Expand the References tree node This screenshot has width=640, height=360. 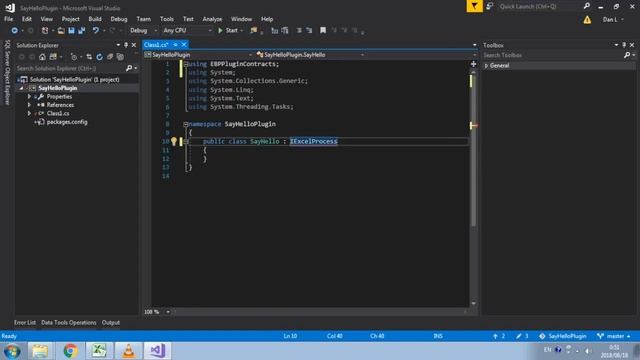[29, 105]
